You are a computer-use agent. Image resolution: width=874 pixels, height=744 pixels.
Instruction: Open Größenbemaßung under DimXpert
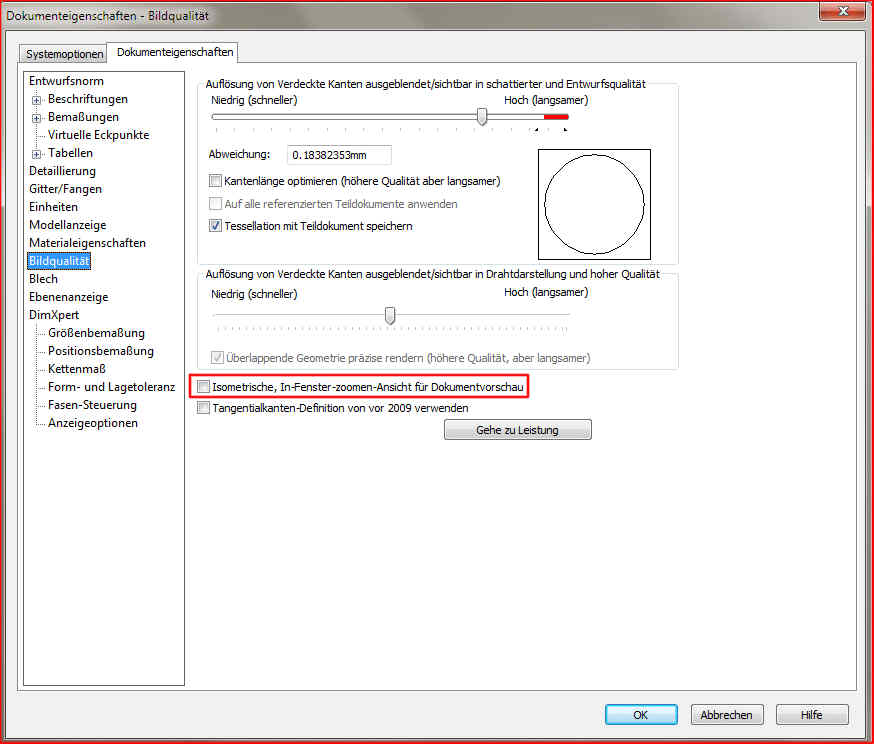96,333
